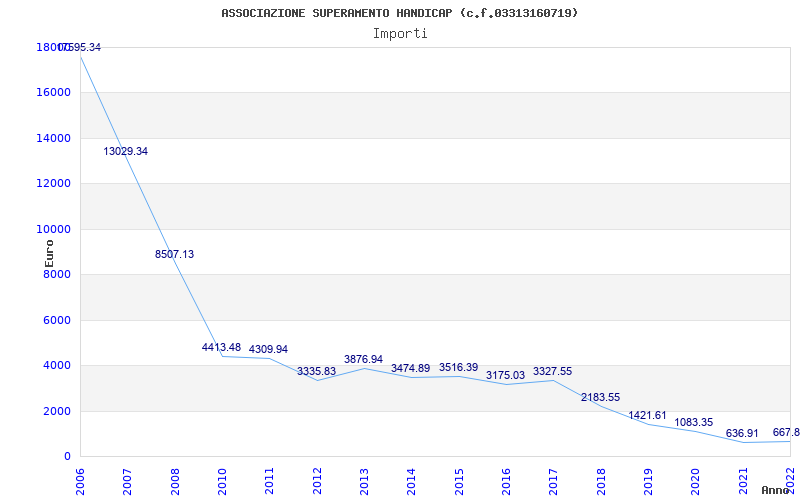Select the 2013 year axis label
The image size is (800, 500).
364,479
